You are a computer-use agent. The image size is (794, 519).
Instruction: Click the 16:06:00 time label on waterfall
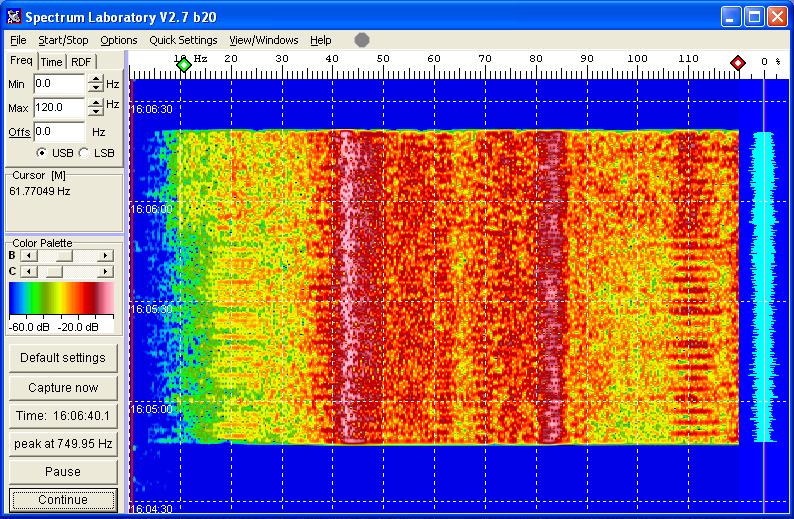tap(152, 209)
